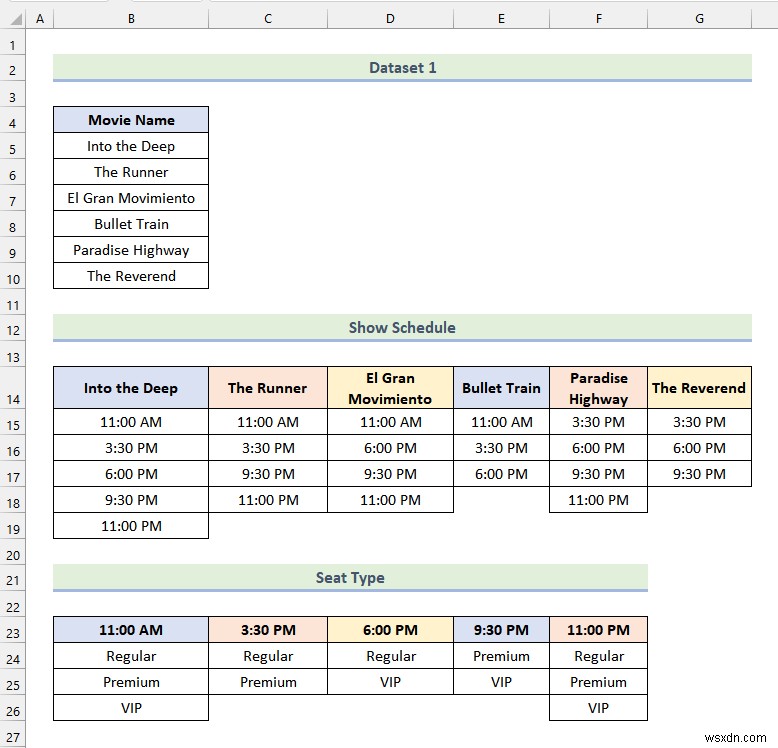
Task: Click 'Paradise Highway' schedule column header
Action: point(598,388)
